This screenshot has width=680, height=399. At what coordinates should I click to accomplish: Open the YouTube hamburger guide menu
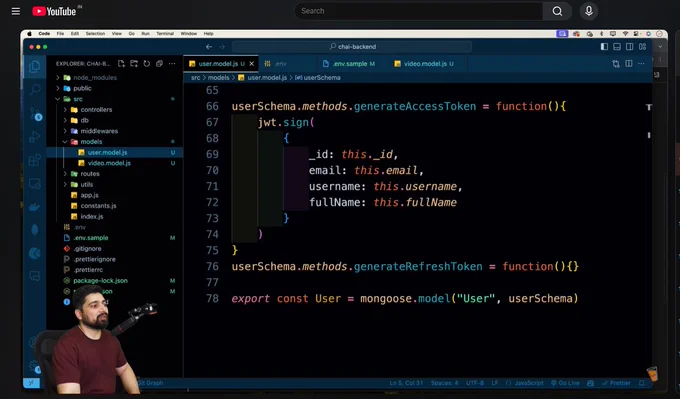(x=16, y=11)
